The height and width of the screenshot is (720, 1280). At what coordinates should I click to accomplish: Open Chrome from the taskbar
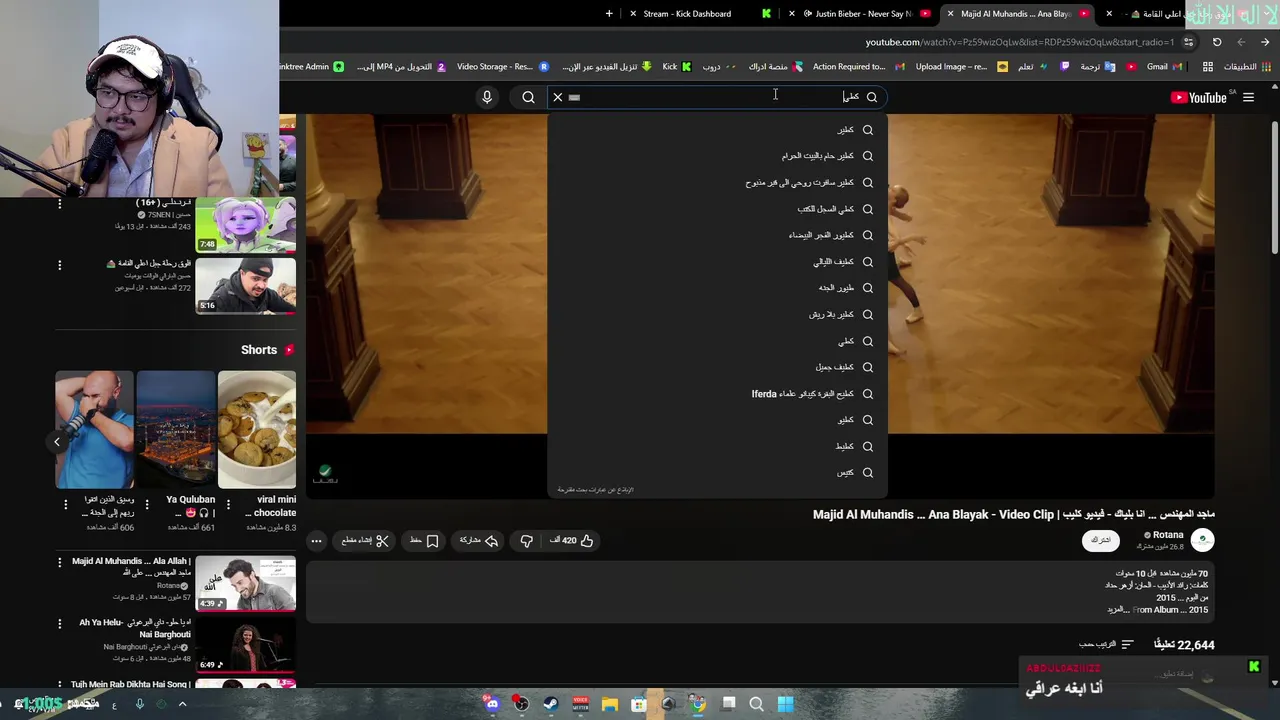click(x=698, y=704)
